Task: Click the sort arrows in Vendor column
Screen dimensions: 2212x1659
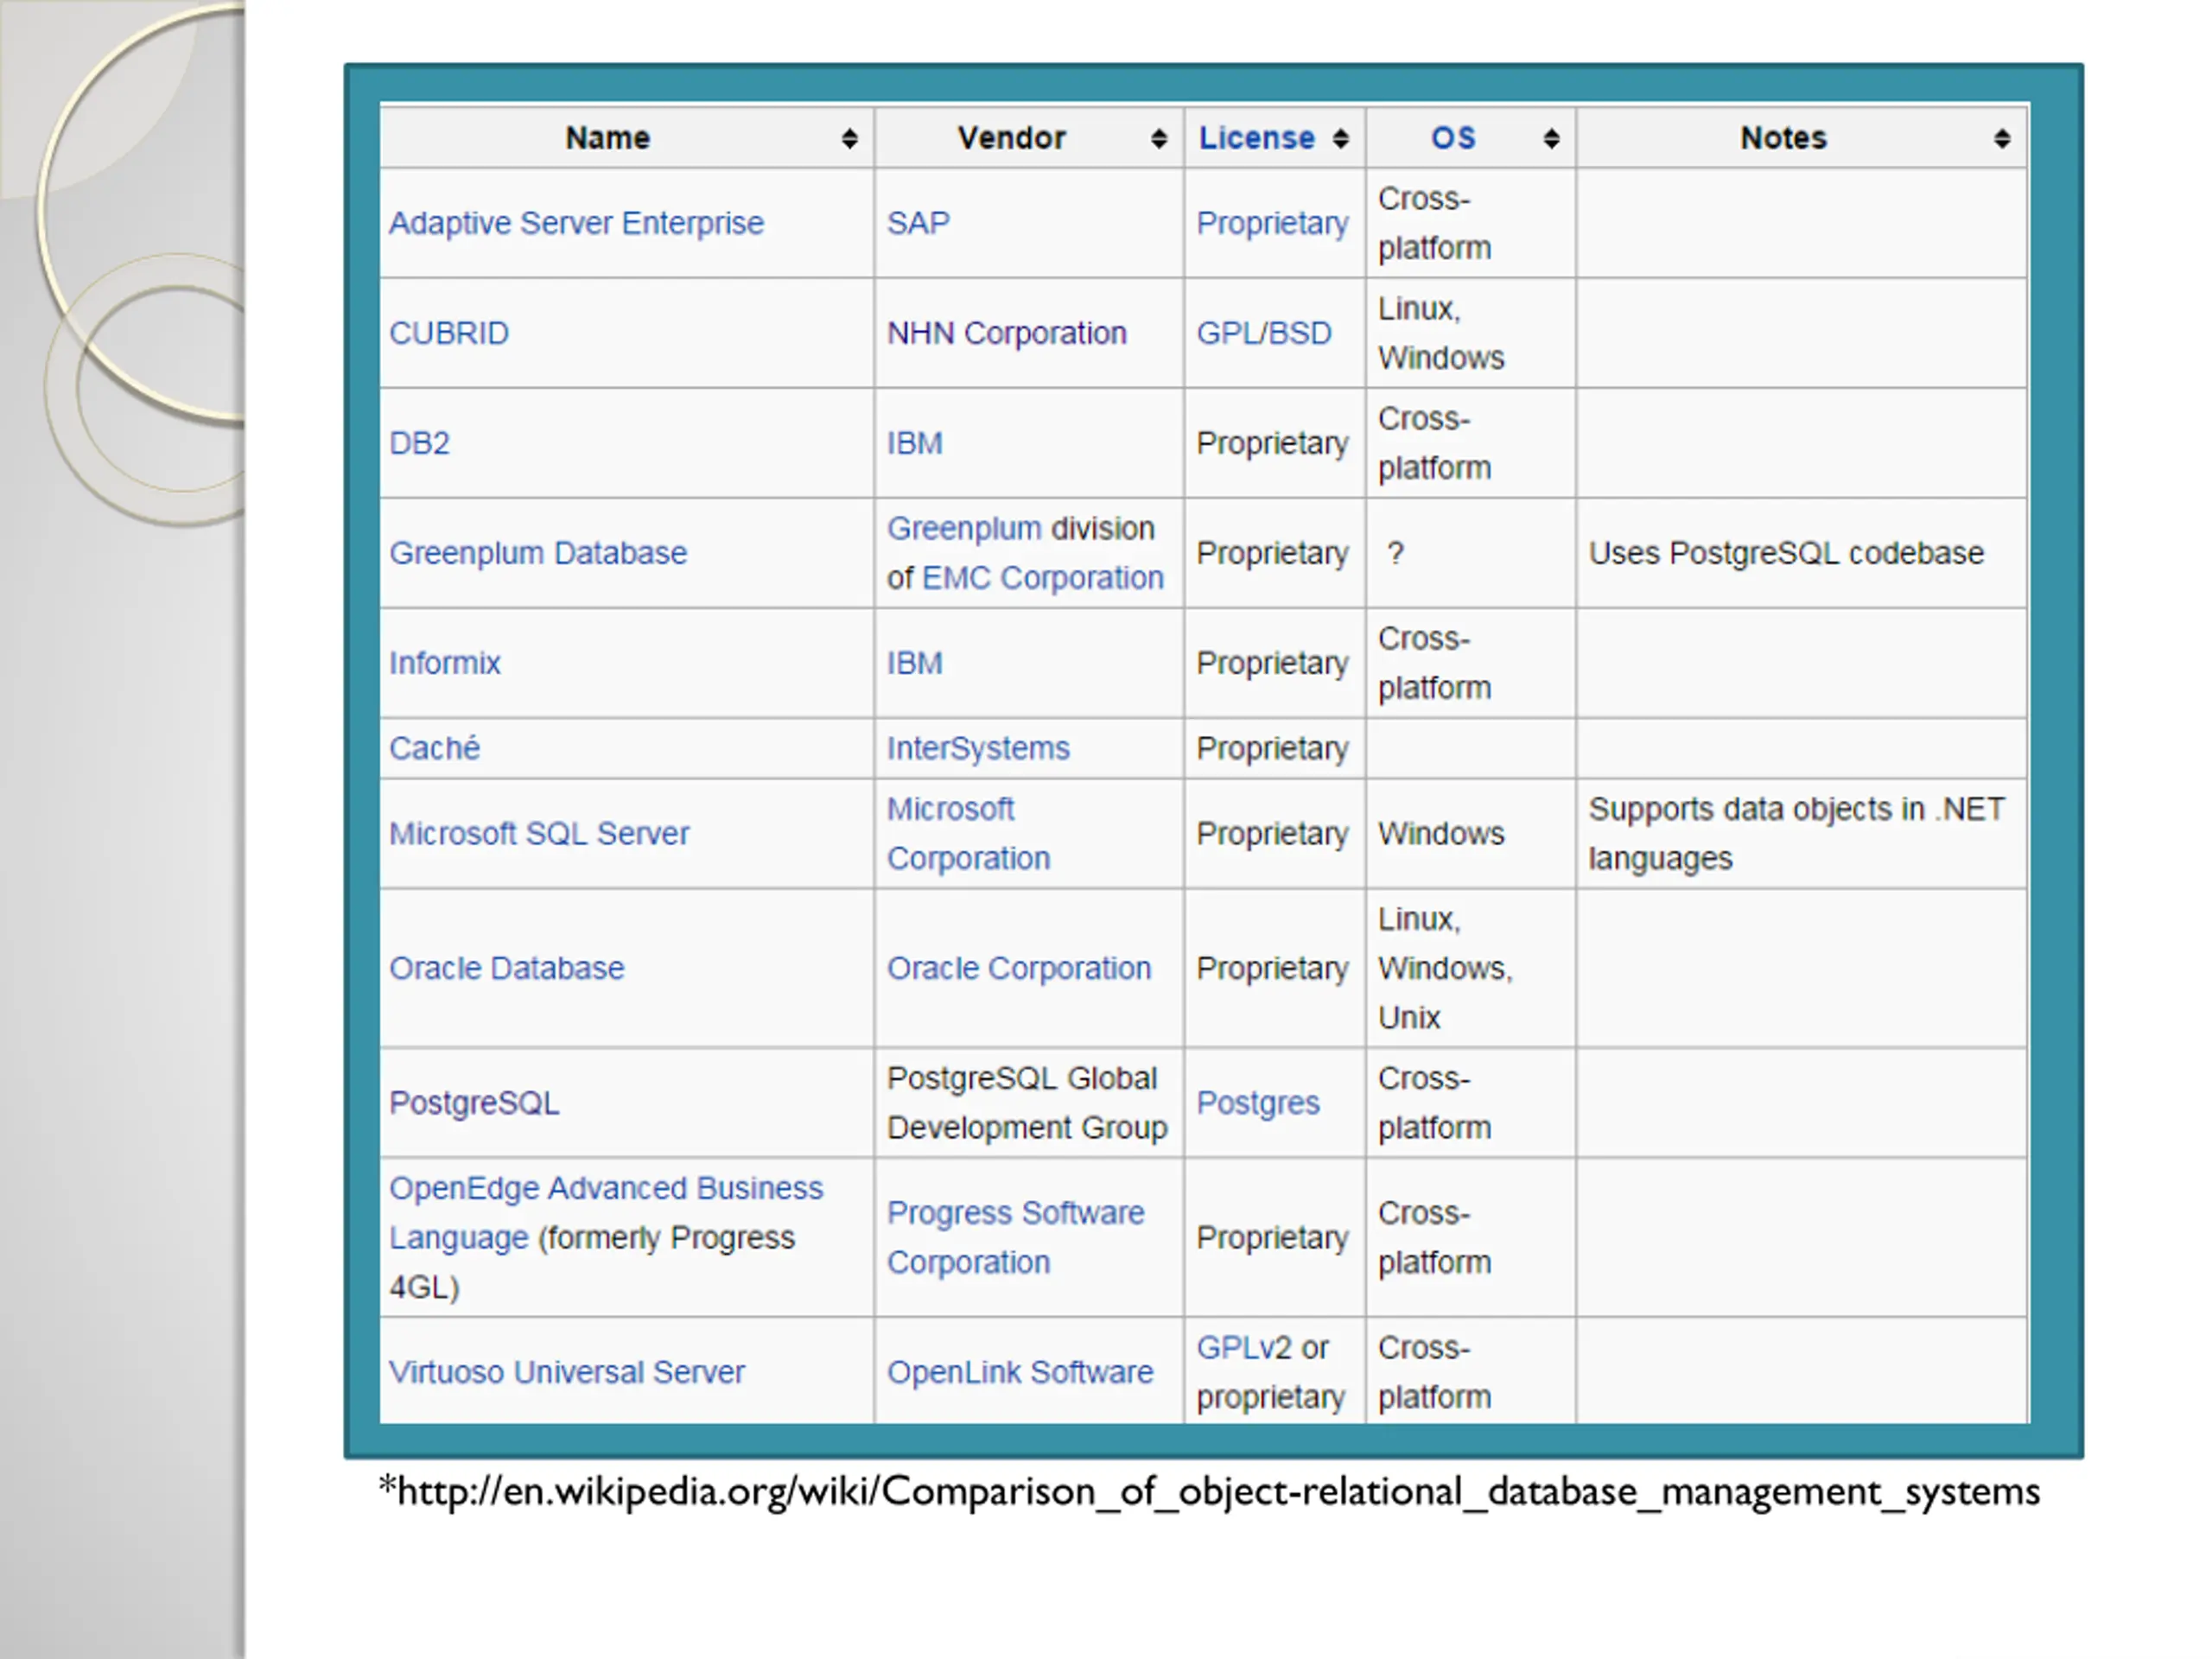Action: (1158, 139)
